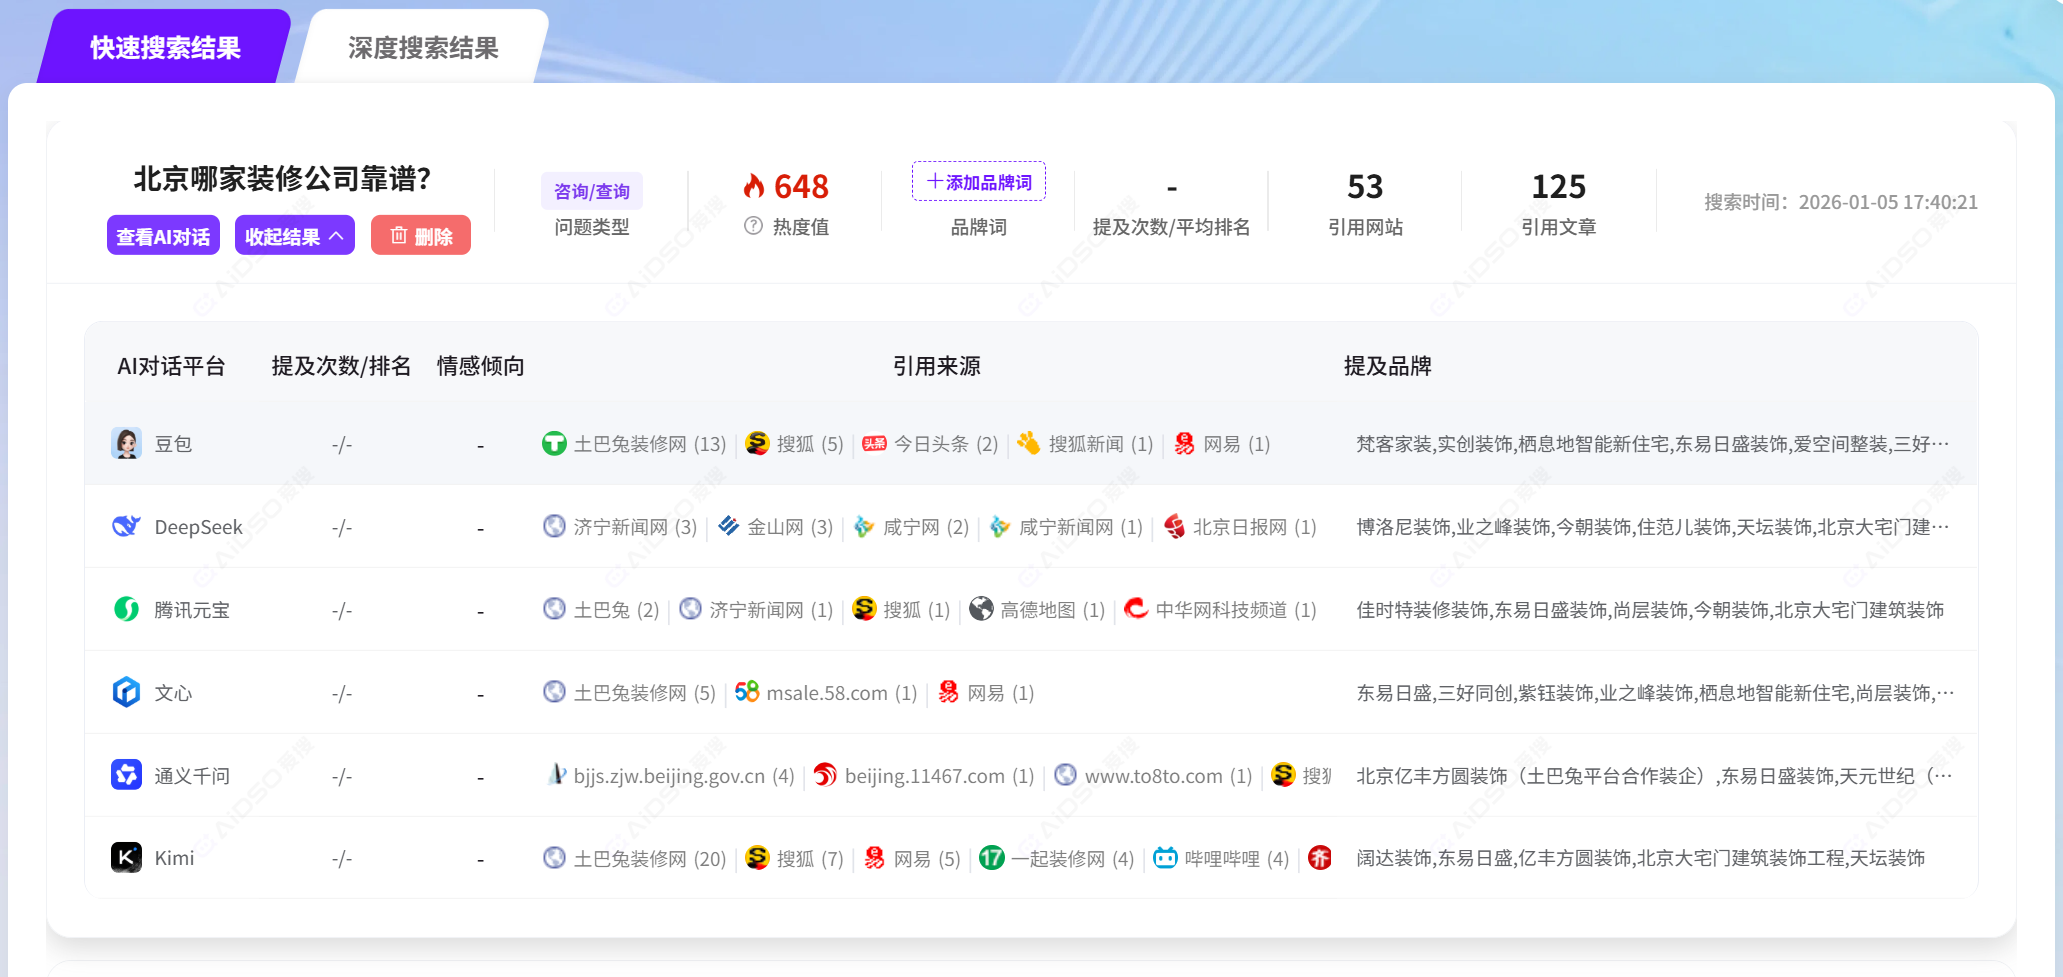
Task: Click 金山网 icon in DeepSeek row
Action: [729, 526]
